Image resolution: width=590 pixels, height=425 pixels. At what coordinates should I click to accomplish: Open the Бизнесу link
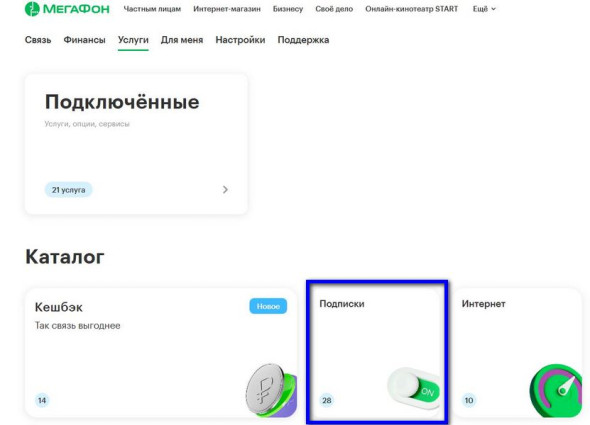[x=288, y=9]
